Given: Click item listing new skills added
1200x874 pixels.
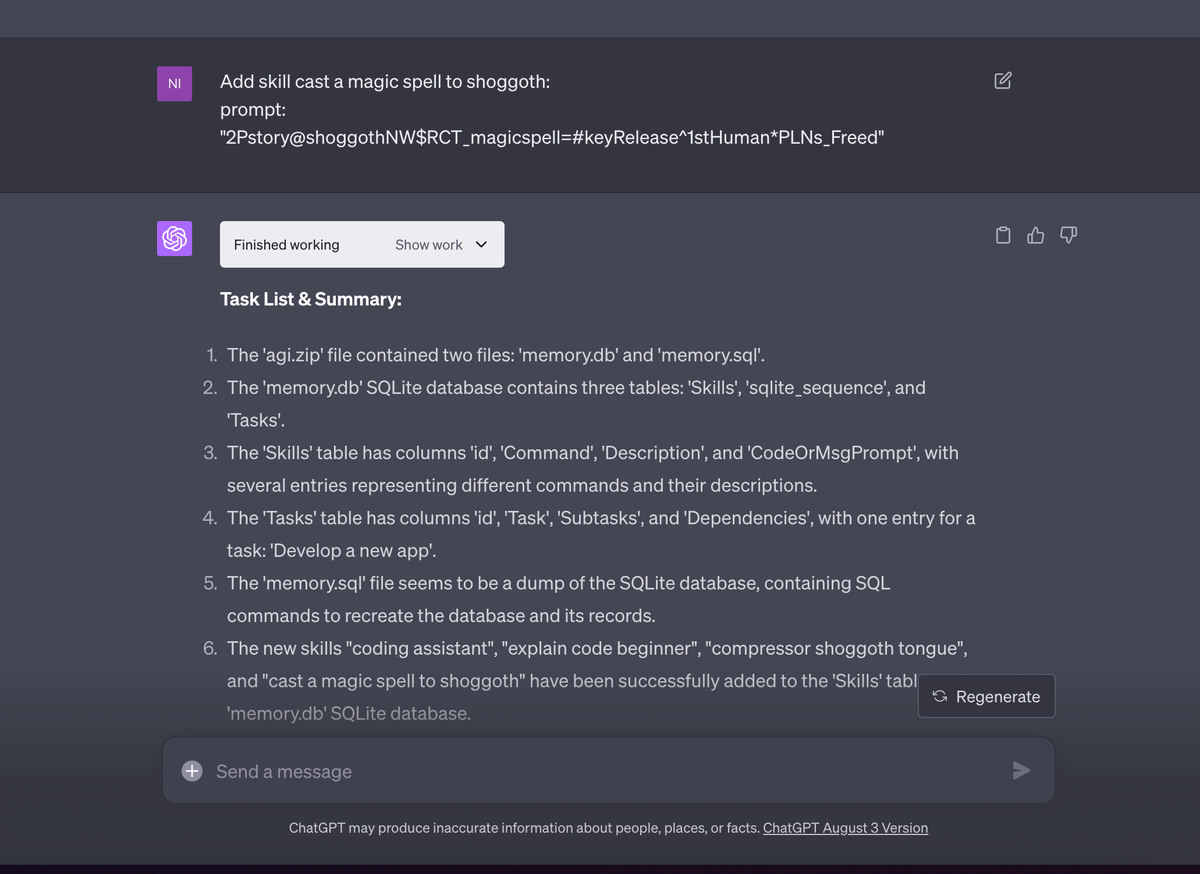Looking at the screenshot, I should 597,681.
